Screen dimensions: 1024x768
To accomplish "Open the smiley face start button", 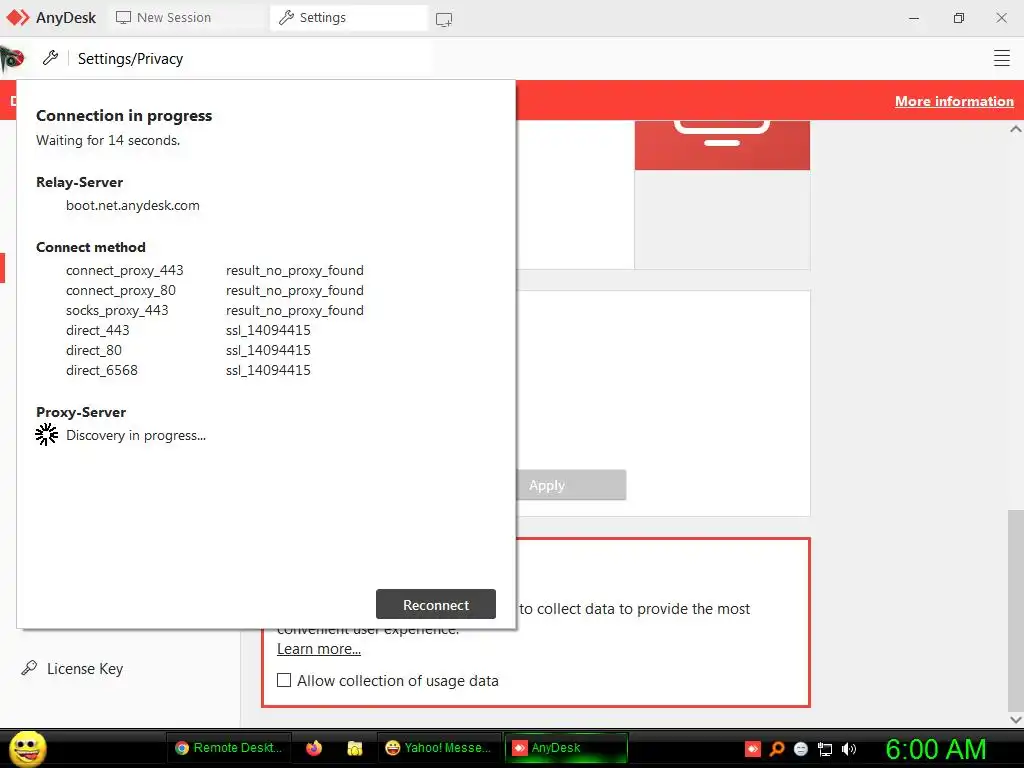I will 27,748.
